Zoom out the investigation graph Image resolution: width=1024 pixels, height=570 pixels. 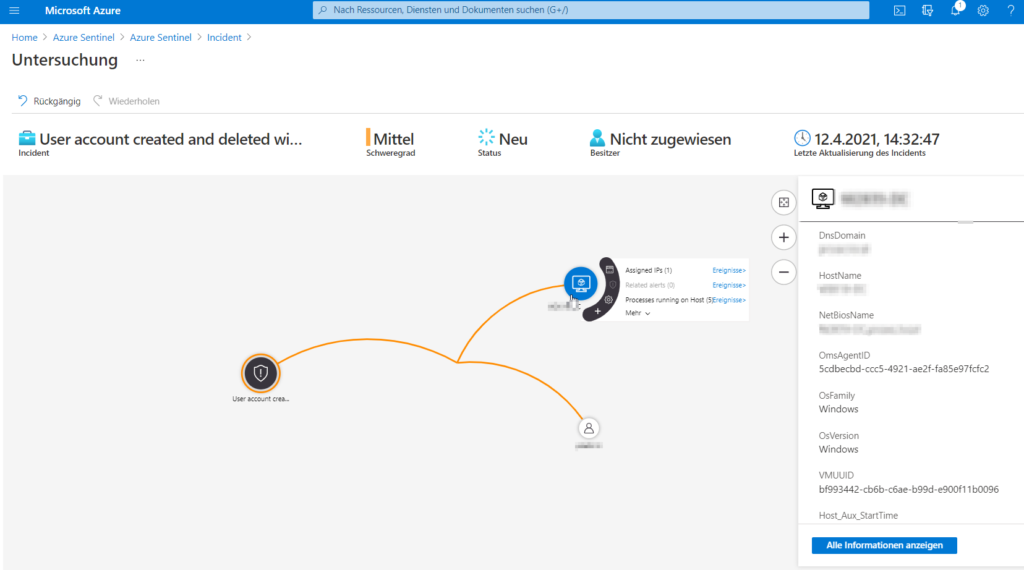click(784, 272)
